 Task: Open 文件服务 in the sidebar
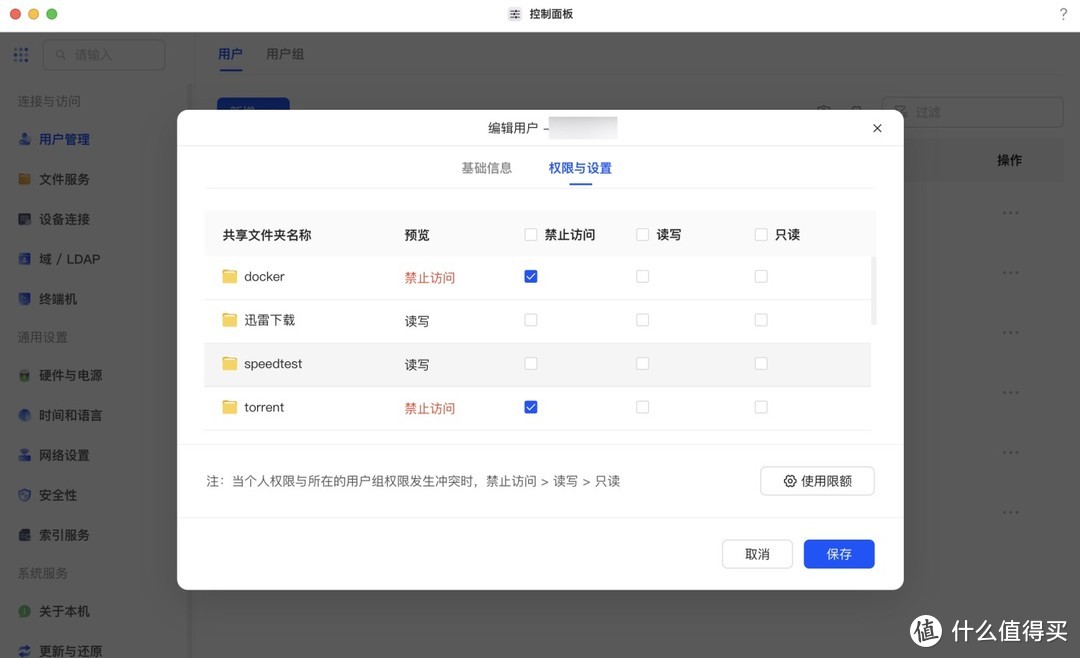pos(64,180)
